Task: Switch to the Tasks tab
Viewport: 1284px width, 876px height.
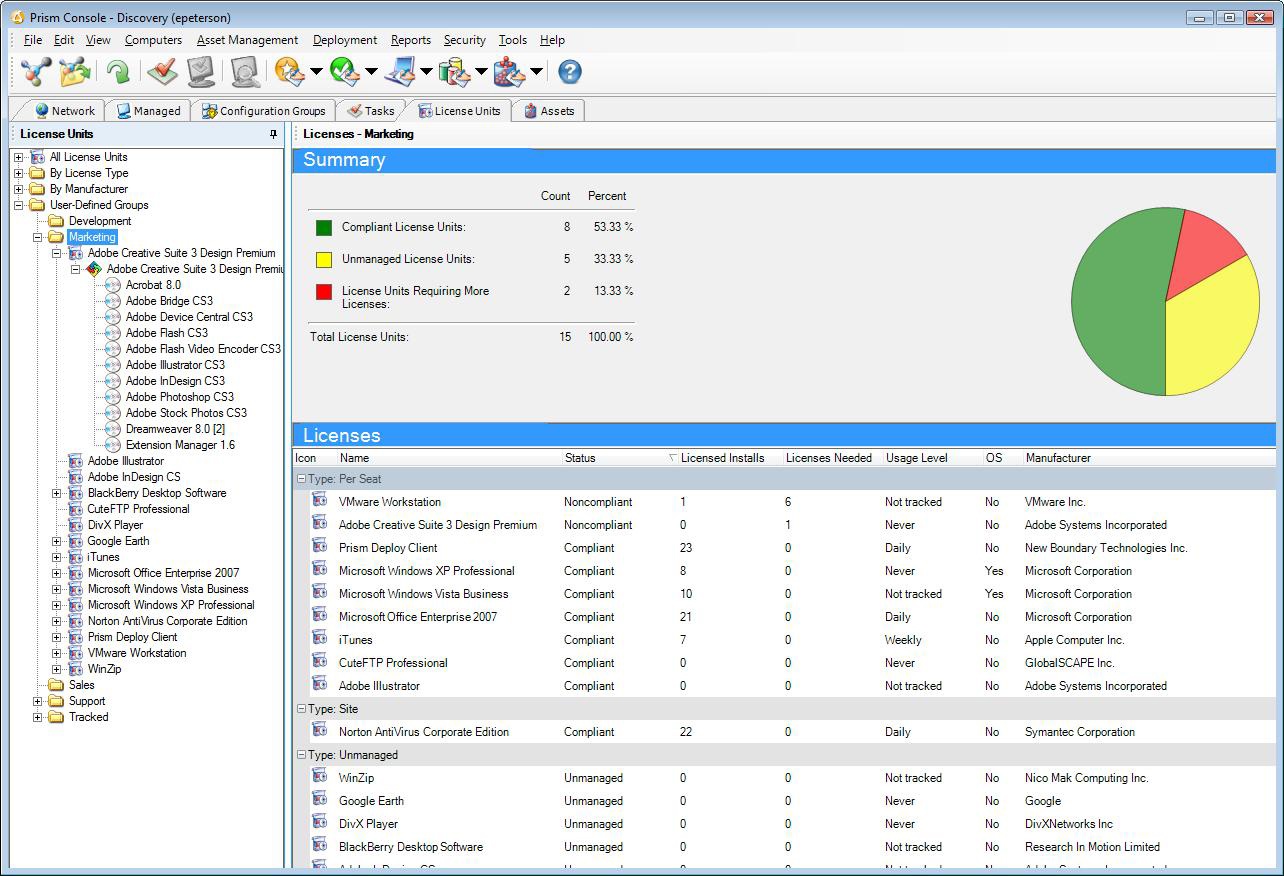Action: pyautogui.click(x=370, y=111)
